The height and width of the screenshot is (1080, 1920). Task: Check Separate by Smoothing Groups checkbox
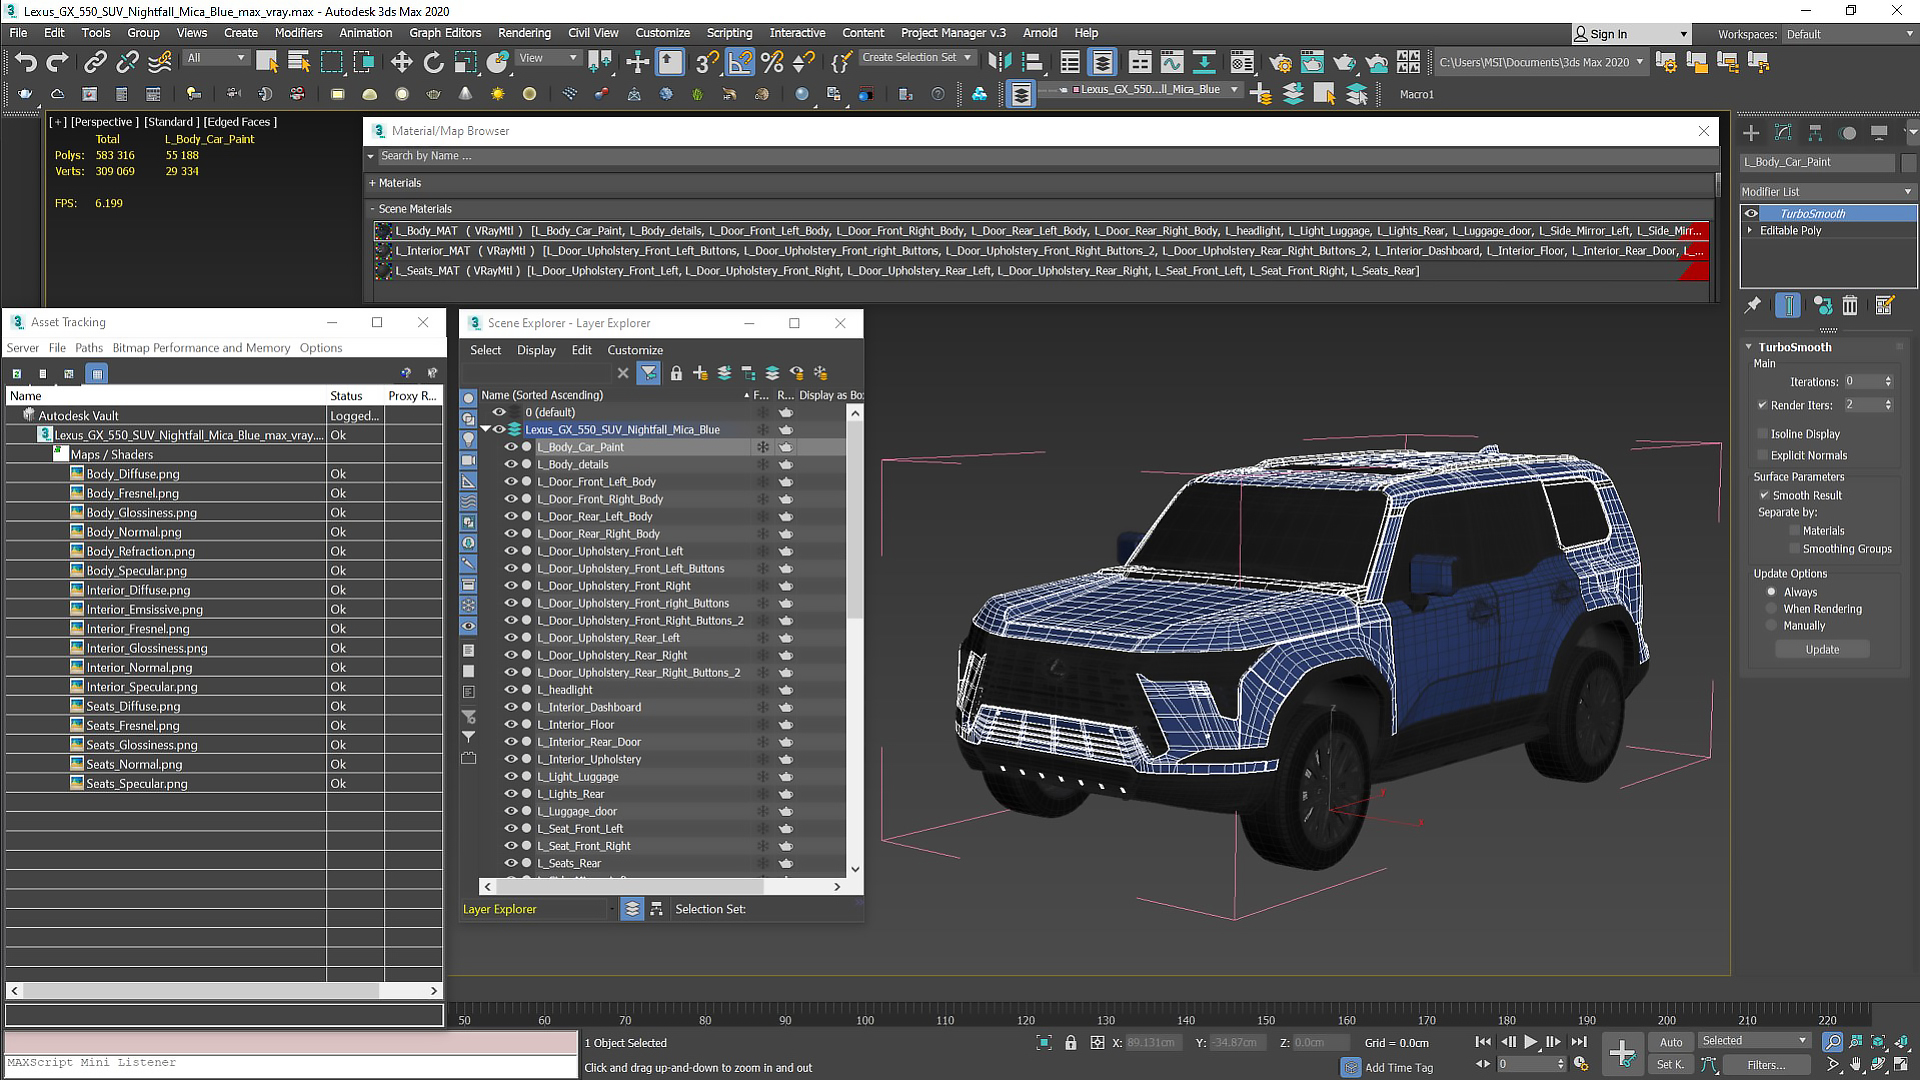[x=1794, y=549]
